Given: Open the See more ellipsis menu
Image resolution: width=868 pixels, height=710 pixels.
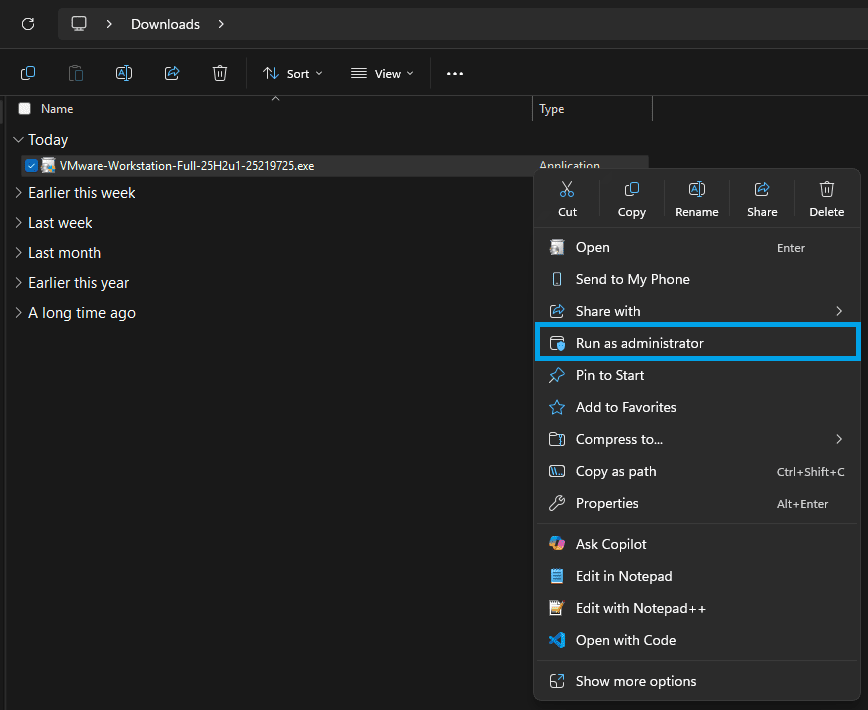Looking at the screenshot, I should coord(454,74).
